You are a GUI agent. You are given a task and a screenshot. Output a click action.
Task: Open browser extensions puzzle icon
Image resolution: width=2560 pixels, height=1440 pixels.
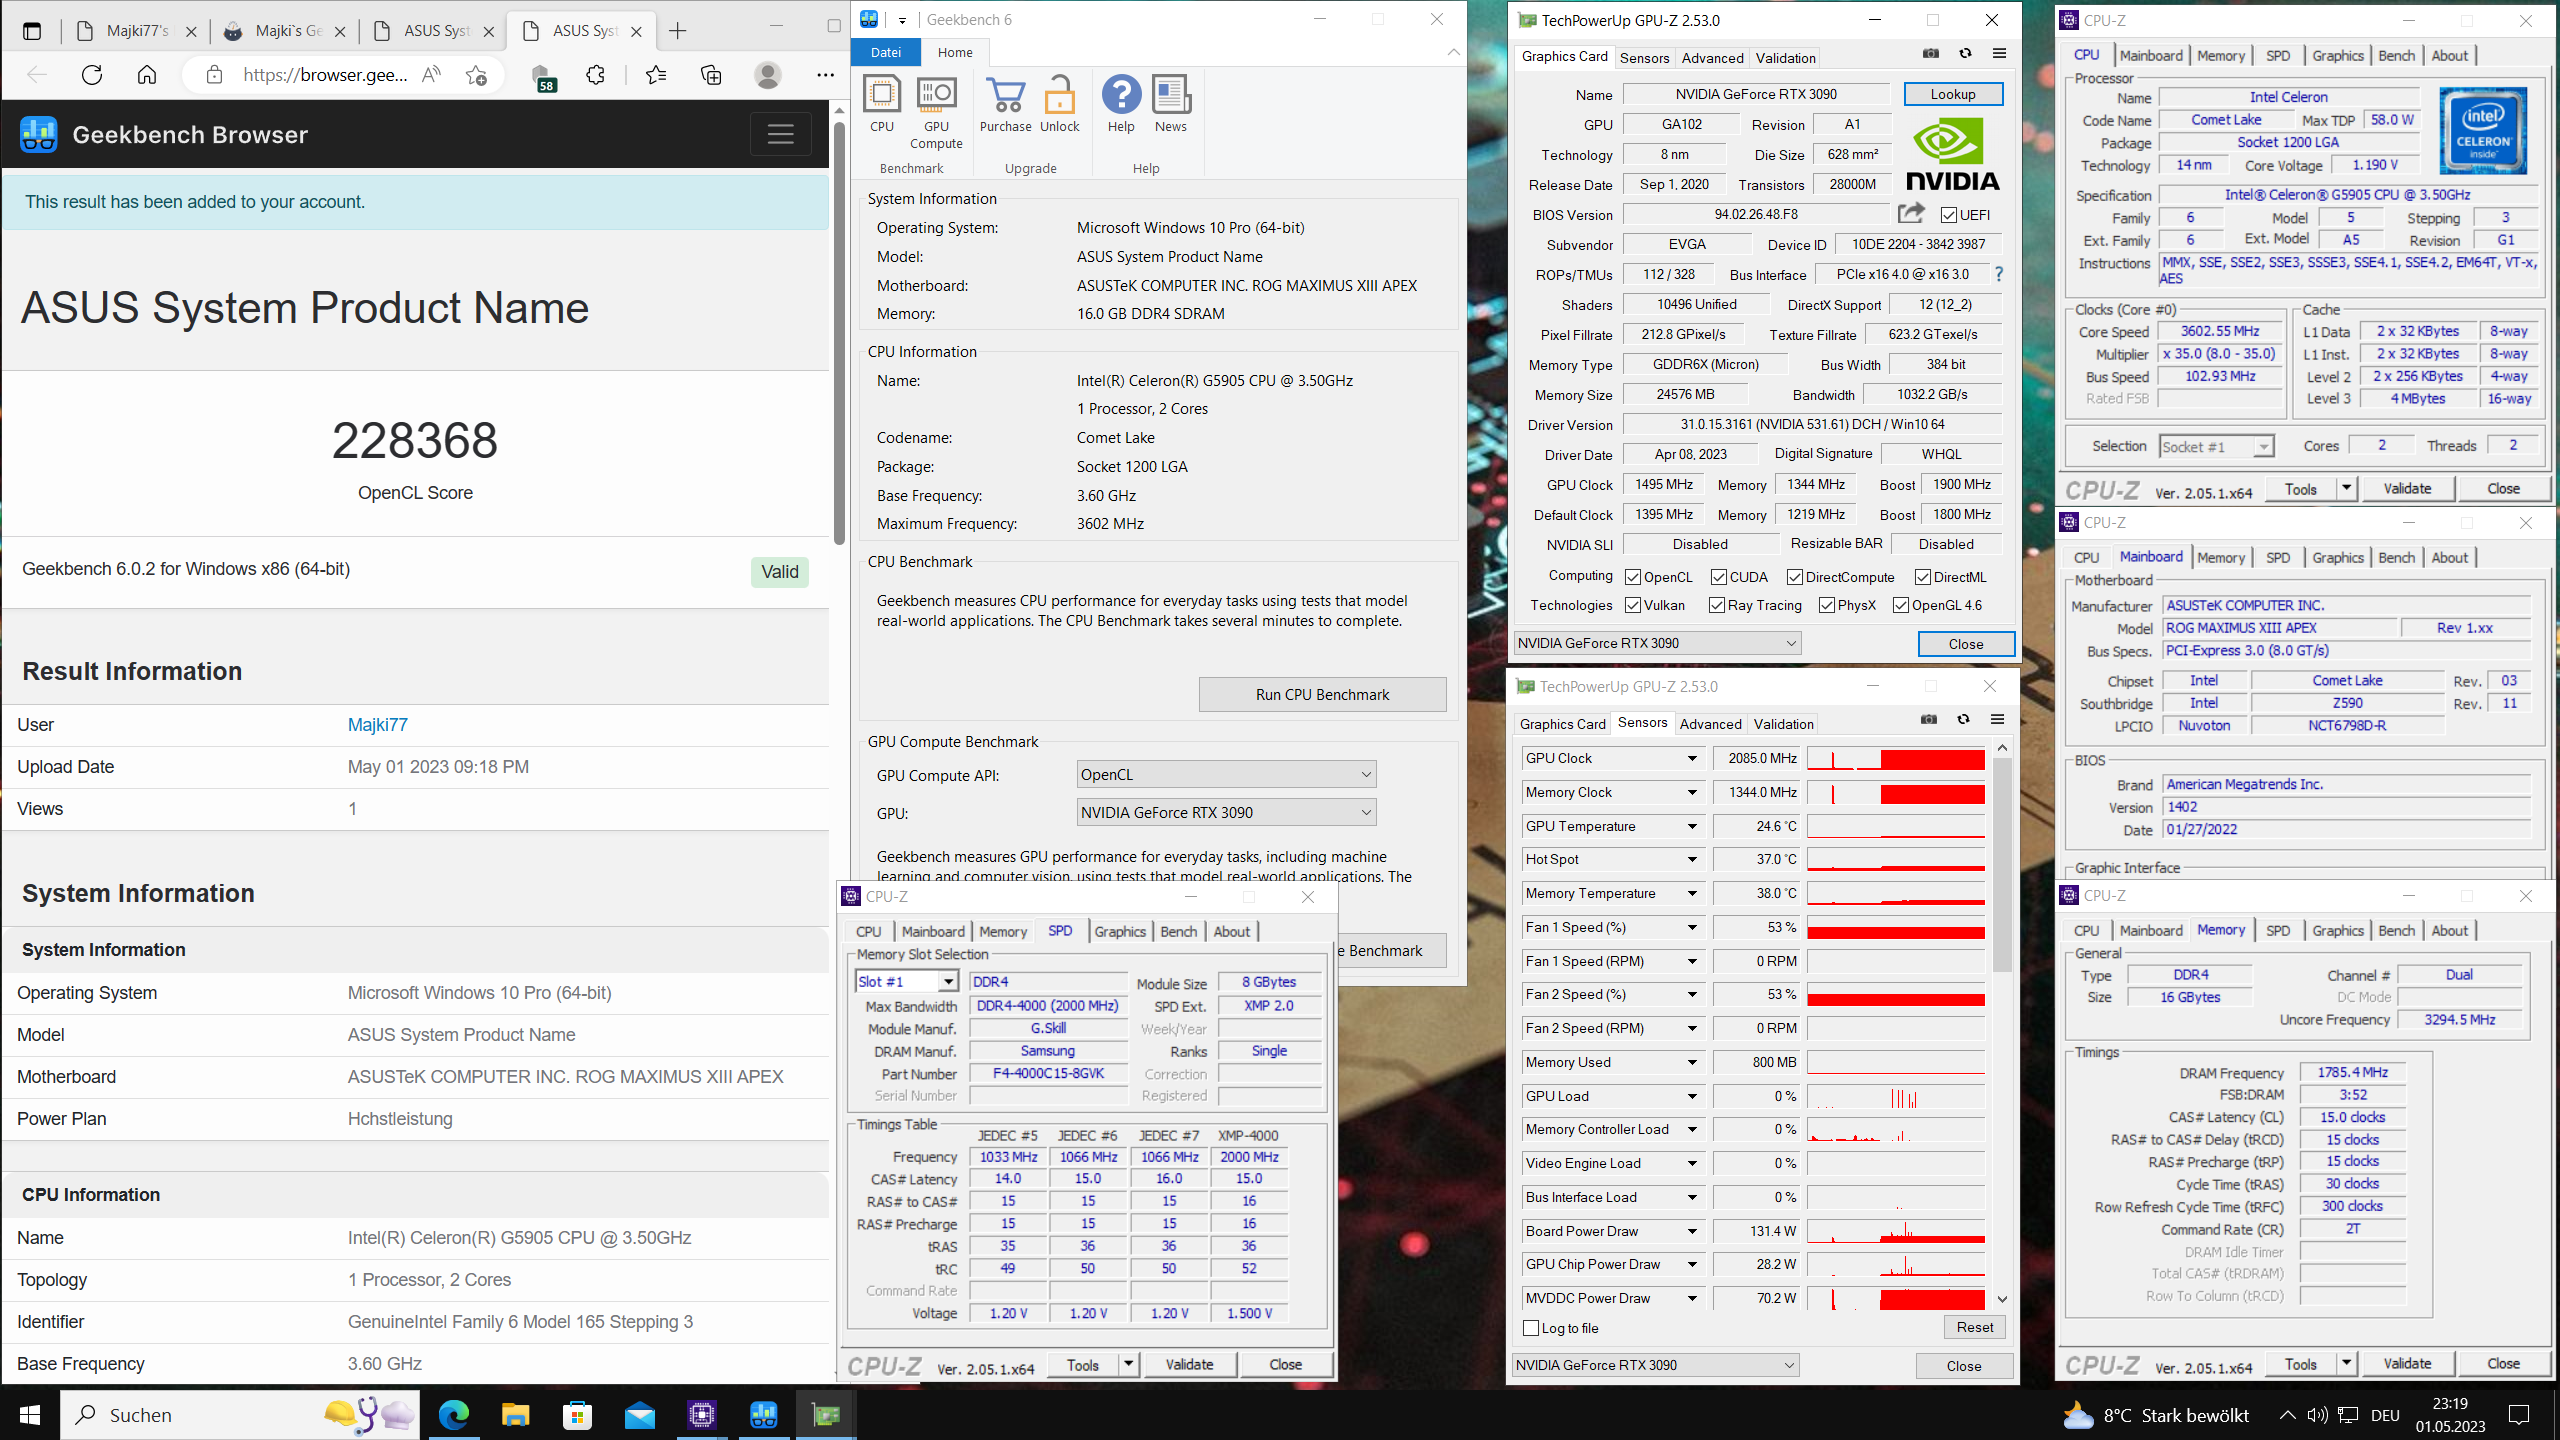(595, 75)
